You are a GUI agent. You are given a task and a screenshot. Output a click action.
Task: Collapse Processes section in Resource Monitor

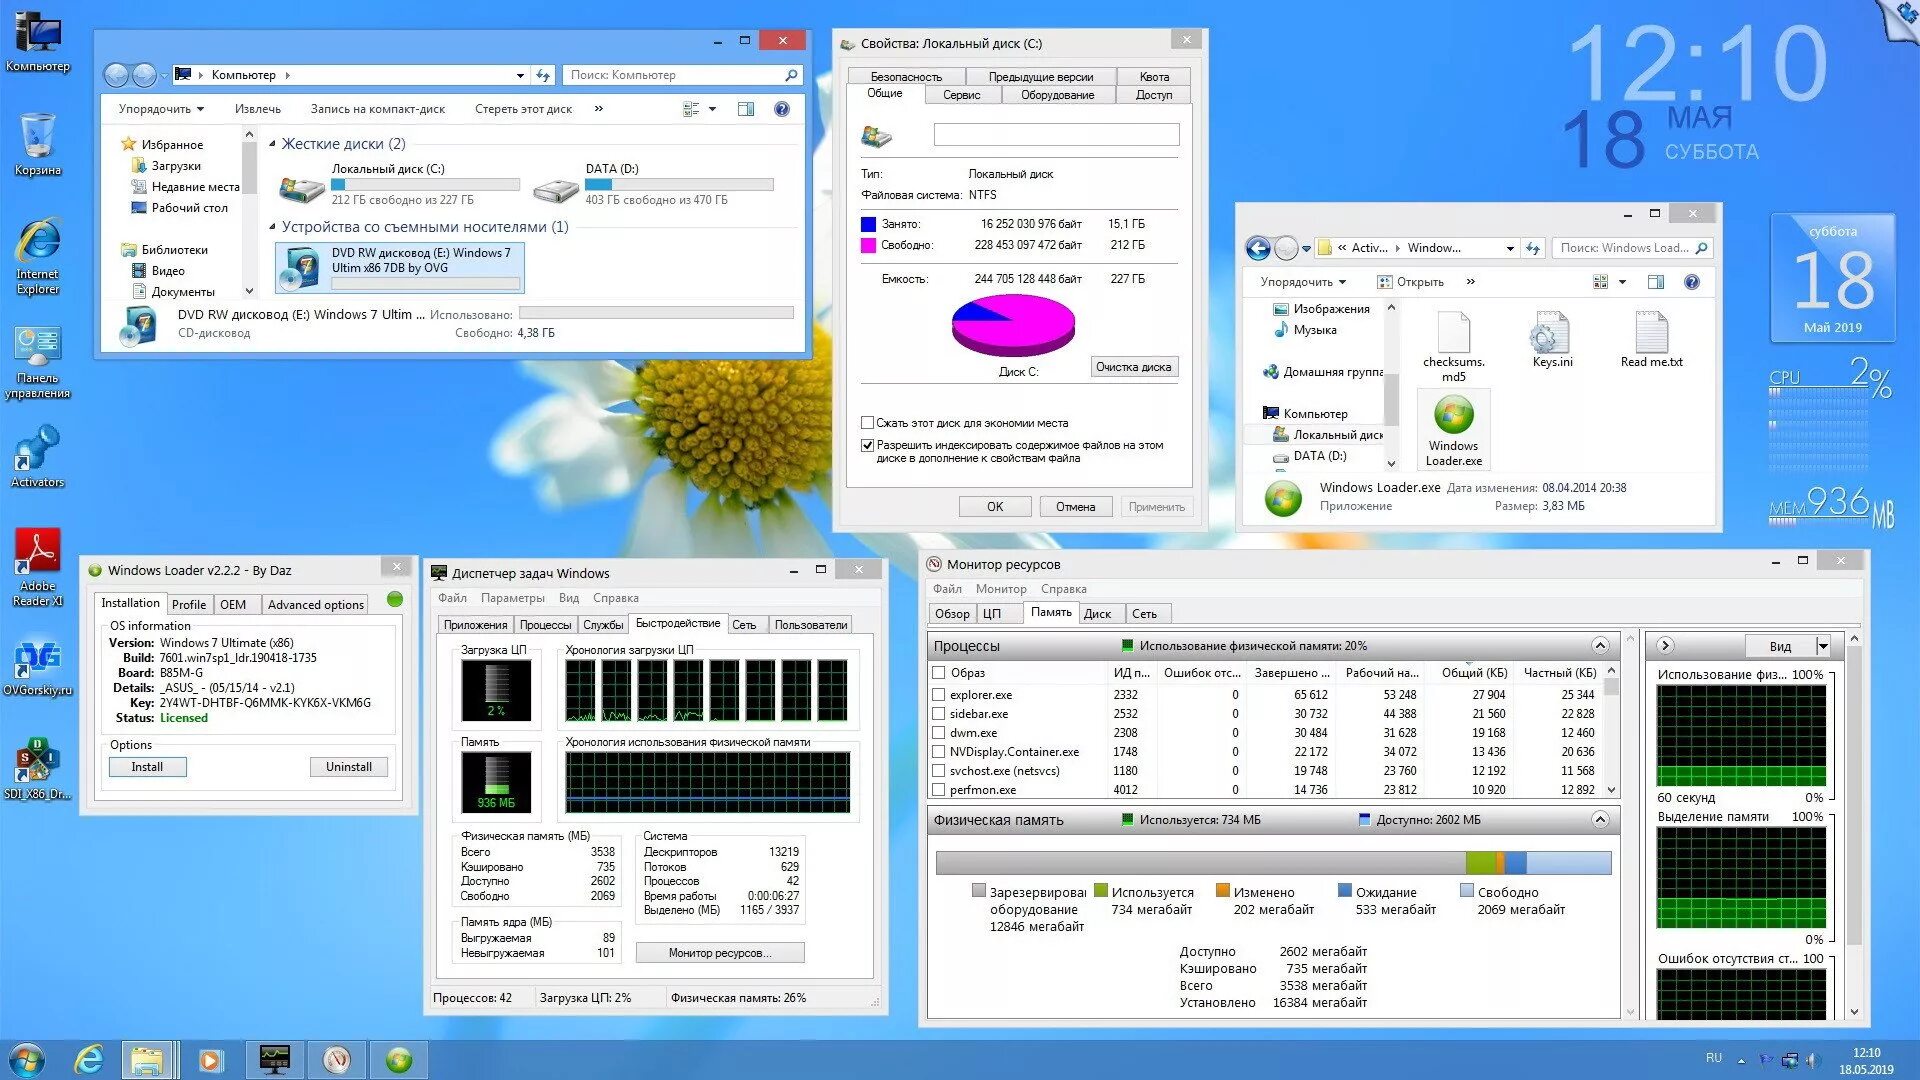(1600, 646)
